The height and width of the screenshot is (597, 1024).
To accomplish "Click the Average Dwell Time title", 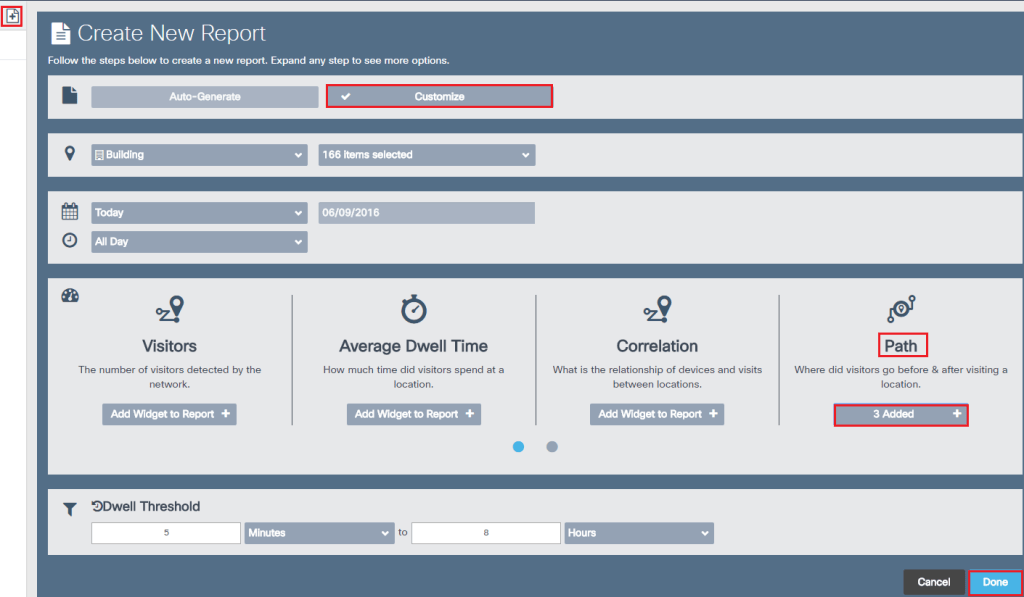I will click(x=413, y=346).
